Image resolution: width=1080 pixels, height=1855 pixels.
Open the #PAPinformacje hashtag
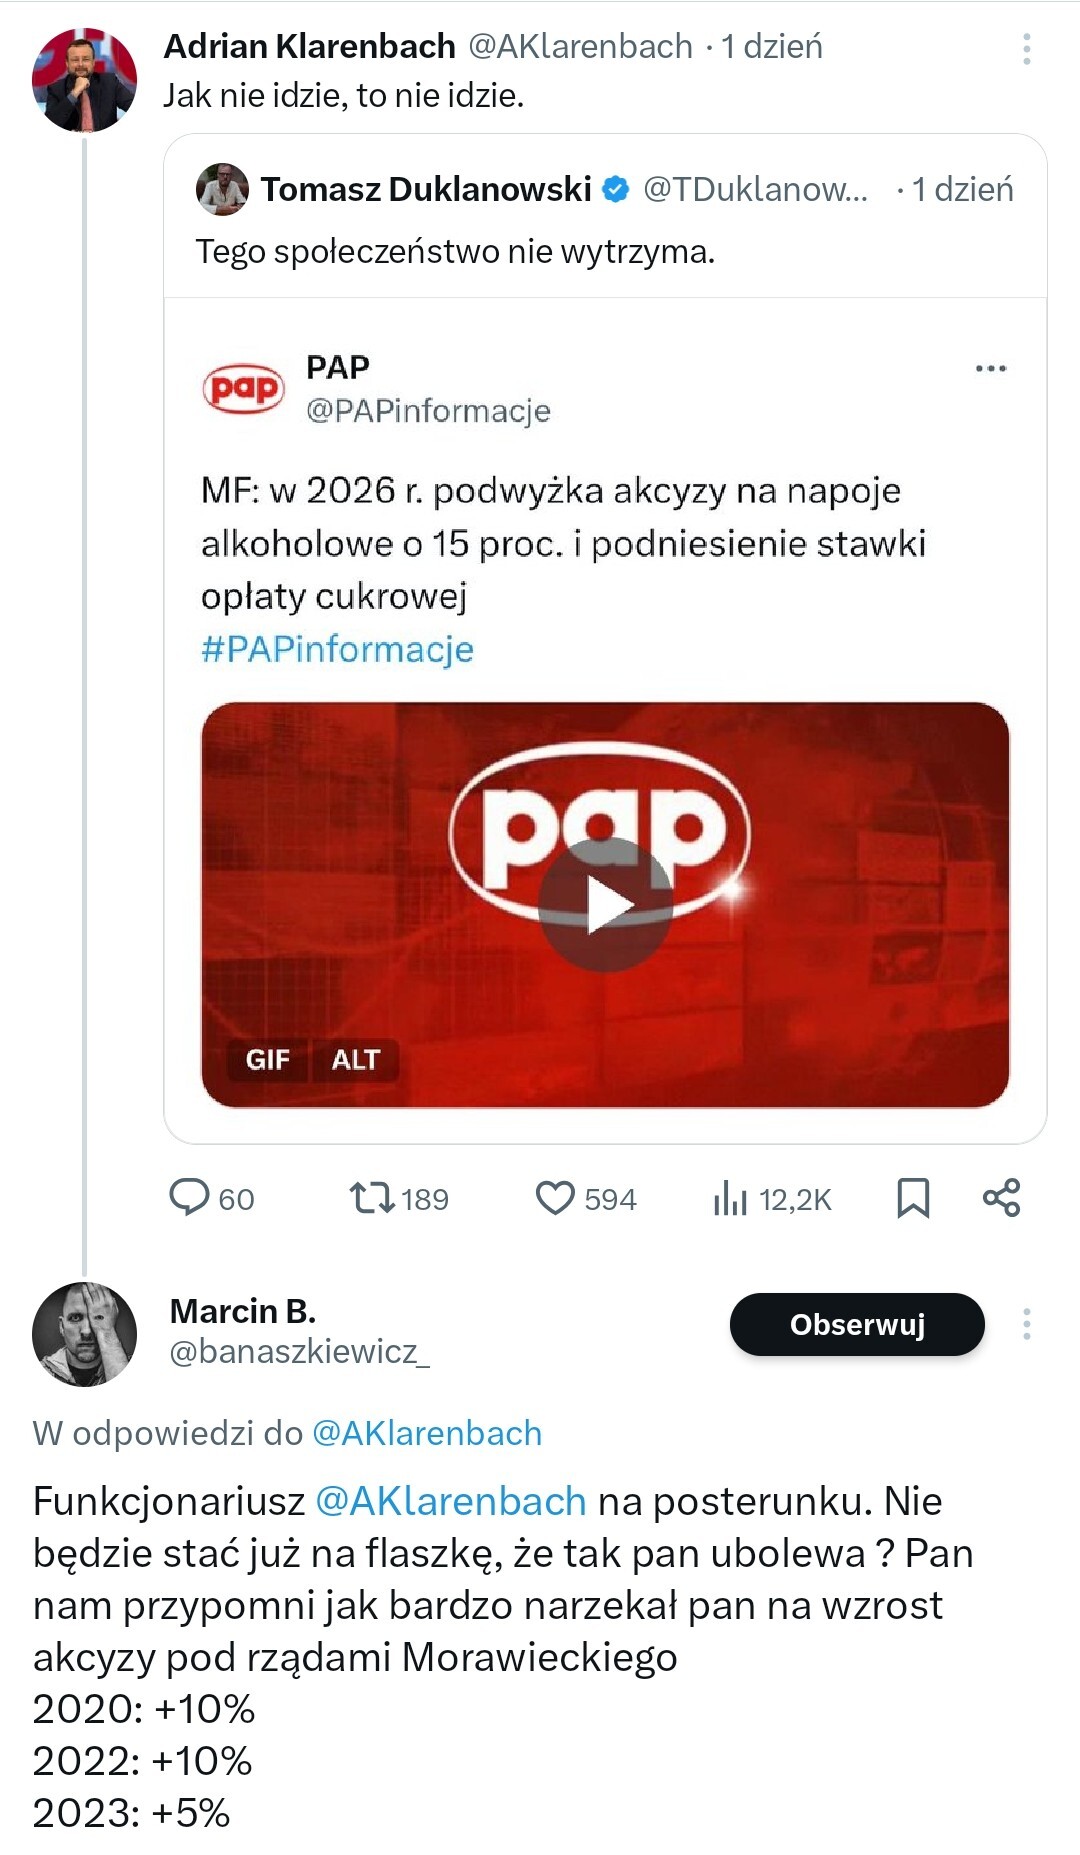pos(337,649)
